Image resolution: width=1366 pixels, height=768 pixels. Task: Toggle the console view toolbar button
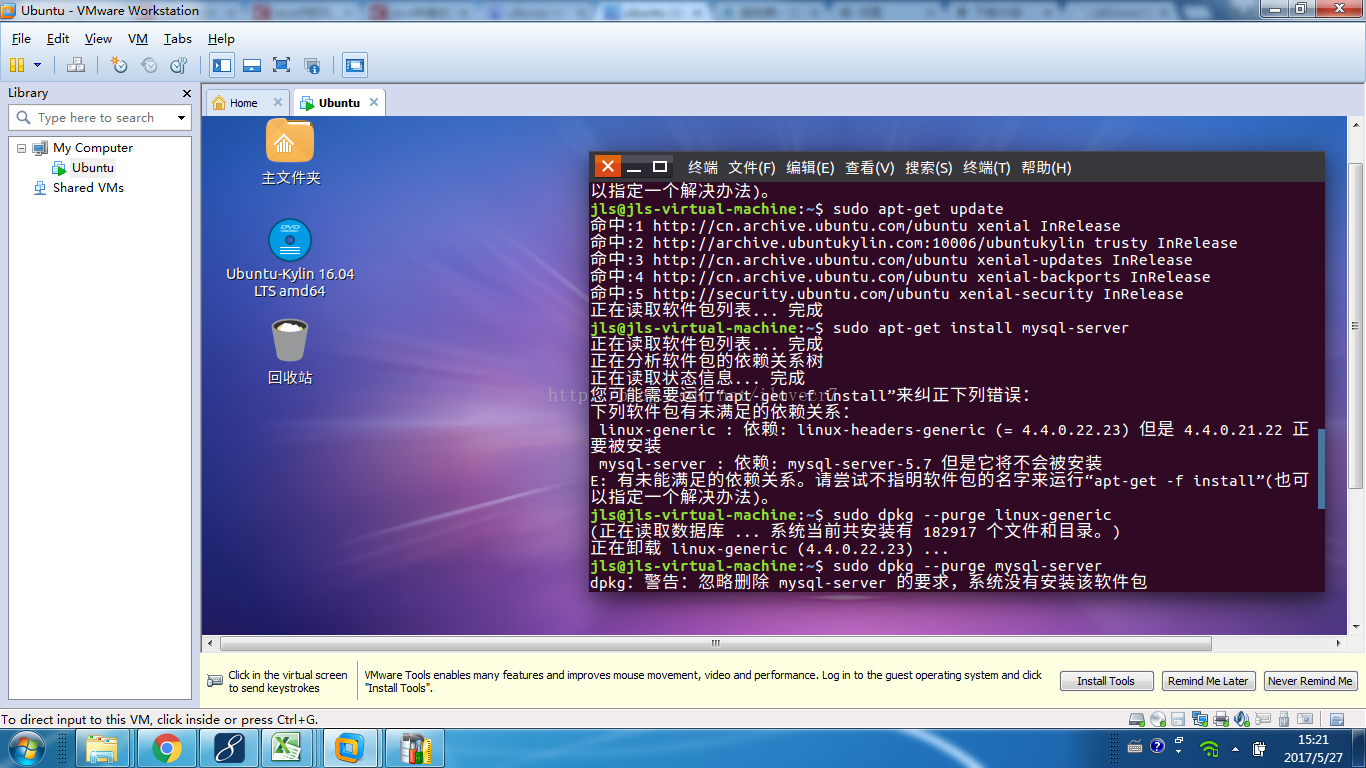tap(355, 65)
